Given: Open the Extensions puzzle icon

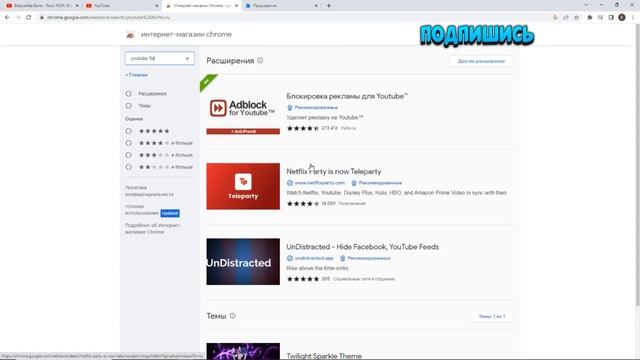Looking at the screenshot, I should pos(589,18).
